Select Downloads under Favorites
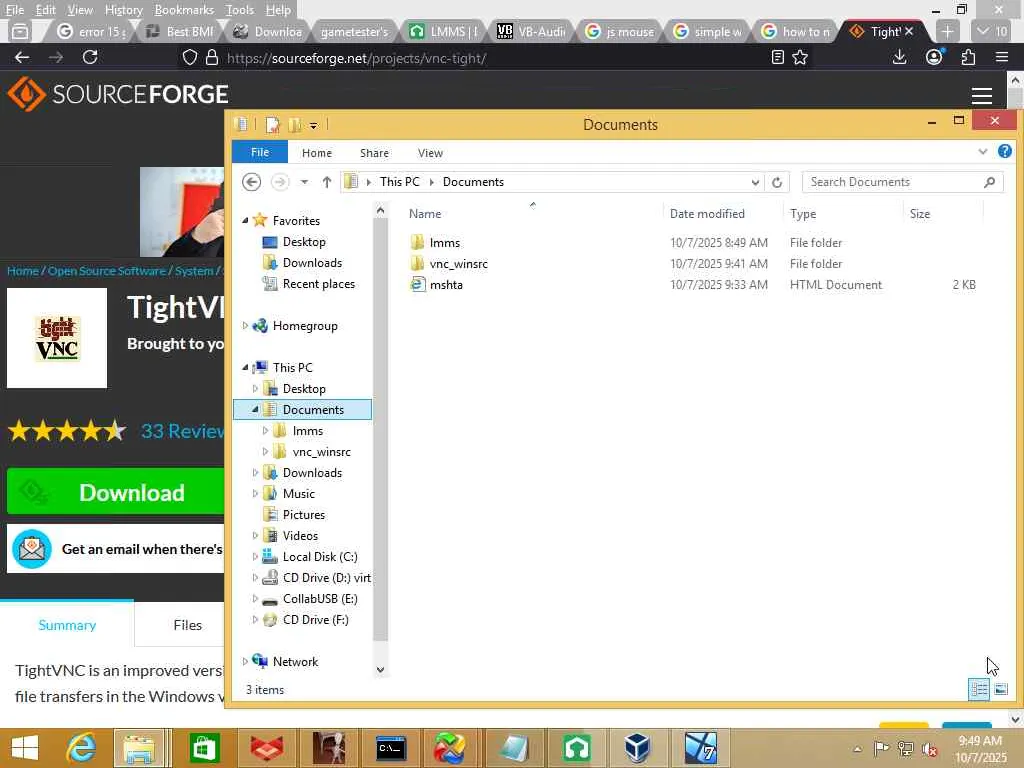1024x768 pixels. click(312, 263)
